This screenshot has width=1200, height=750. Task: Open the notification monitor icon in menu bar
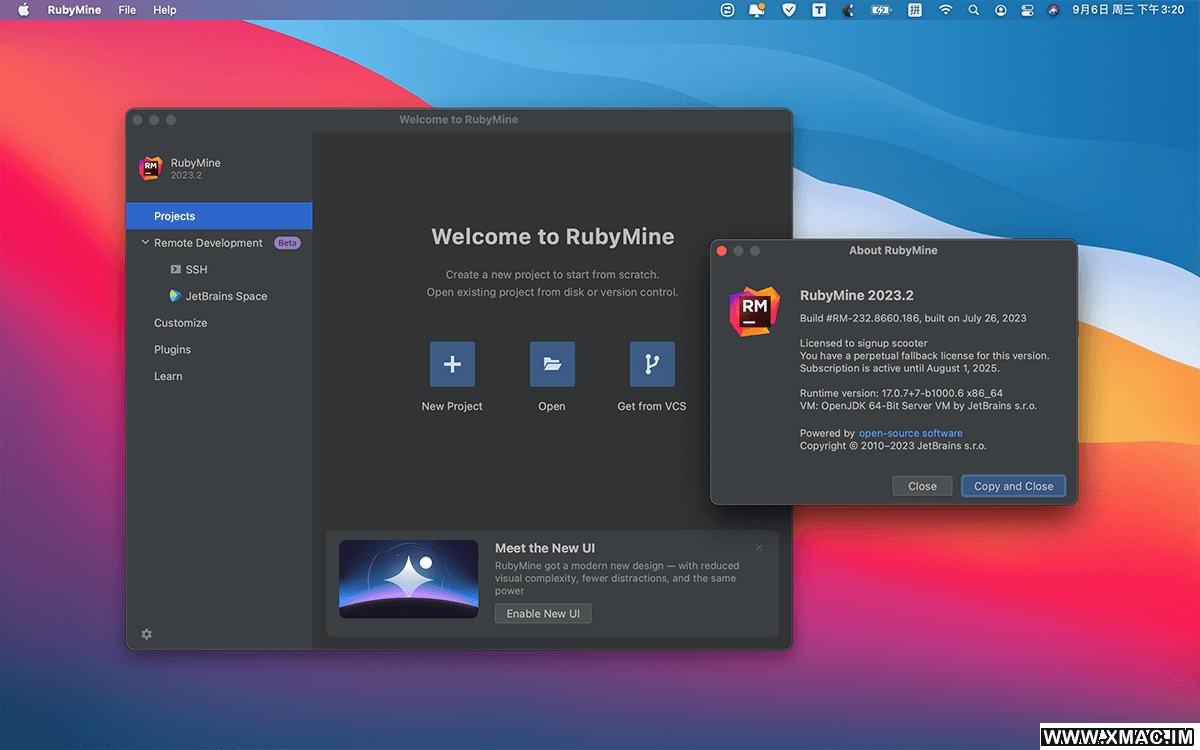pos(757,10)
